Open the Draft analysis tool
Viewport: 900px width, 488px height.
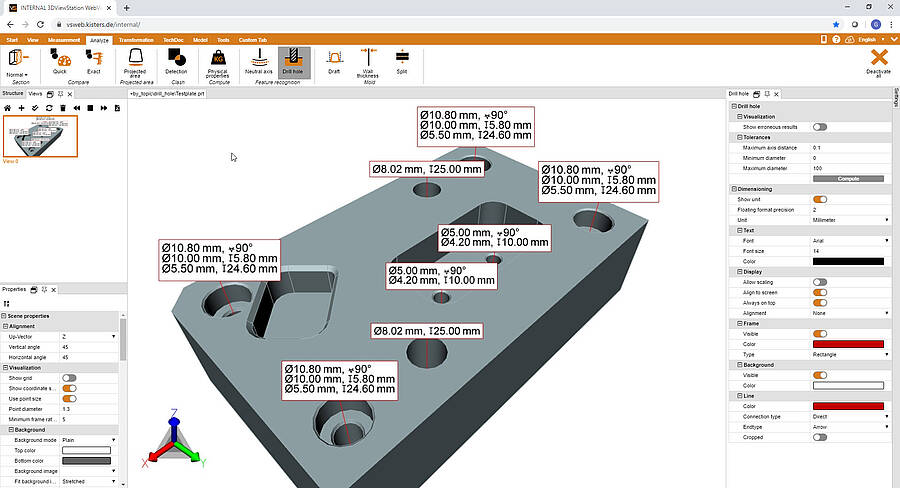pos(334,61)
